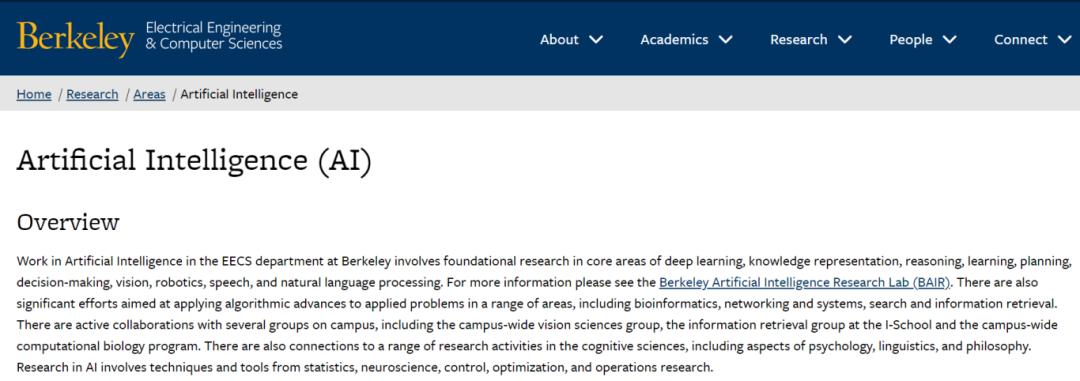Click the Artificial Intelligence (AI) page title
Image resolution: width=1080 pixels, height=381 pixels.
coord(194,162)
